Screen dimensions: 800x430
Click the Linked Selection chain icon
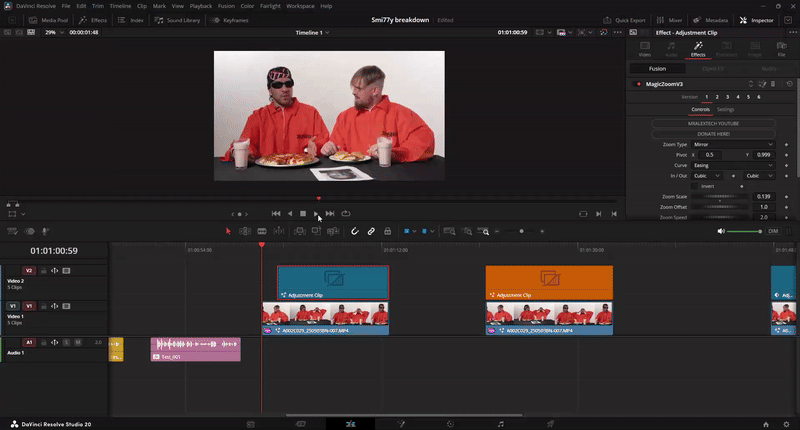pos(371,231)
